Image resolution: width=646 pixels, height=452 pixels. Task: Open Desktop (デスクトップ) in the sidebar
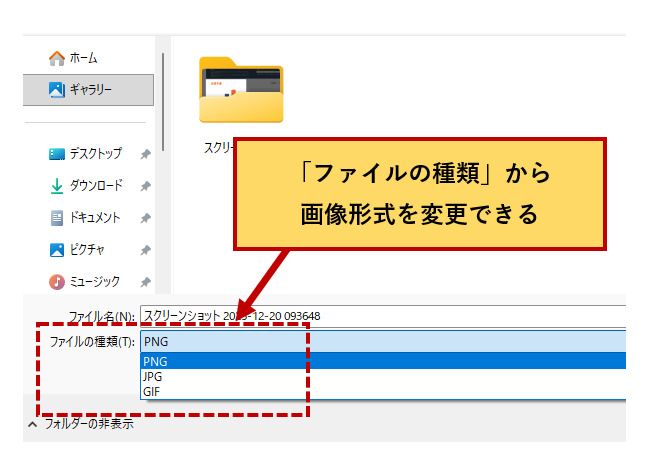pyautogui.click(x=85, y=154)
